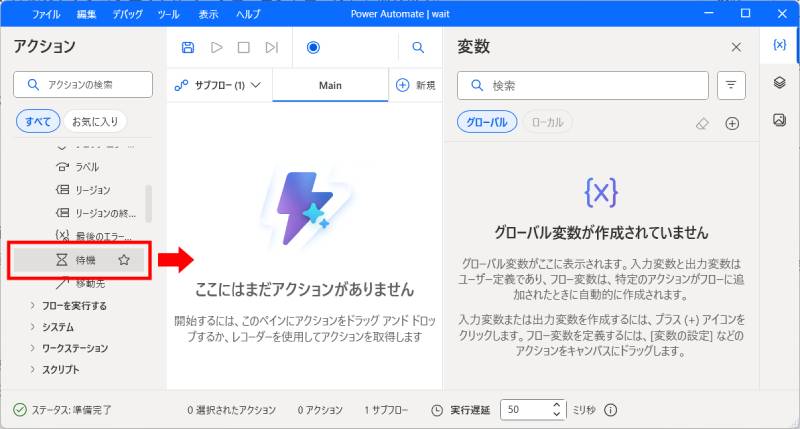Open the デバッグ menu

point(128,15)
